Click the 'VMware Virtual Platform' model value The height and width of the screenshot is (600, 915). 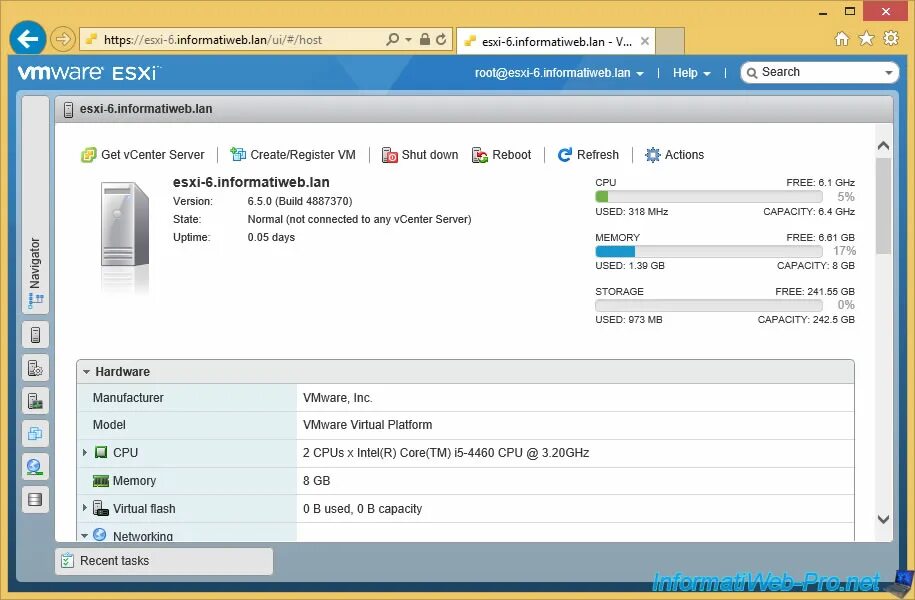368,425
